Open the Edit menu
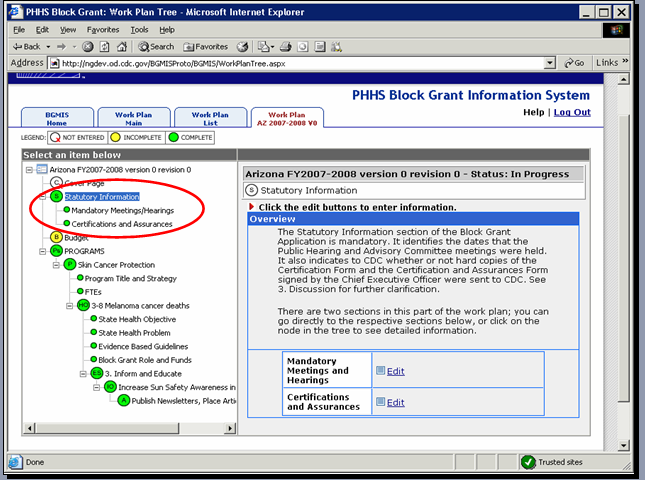The height and width of the screenshot is (480, 645). [42, 30]
